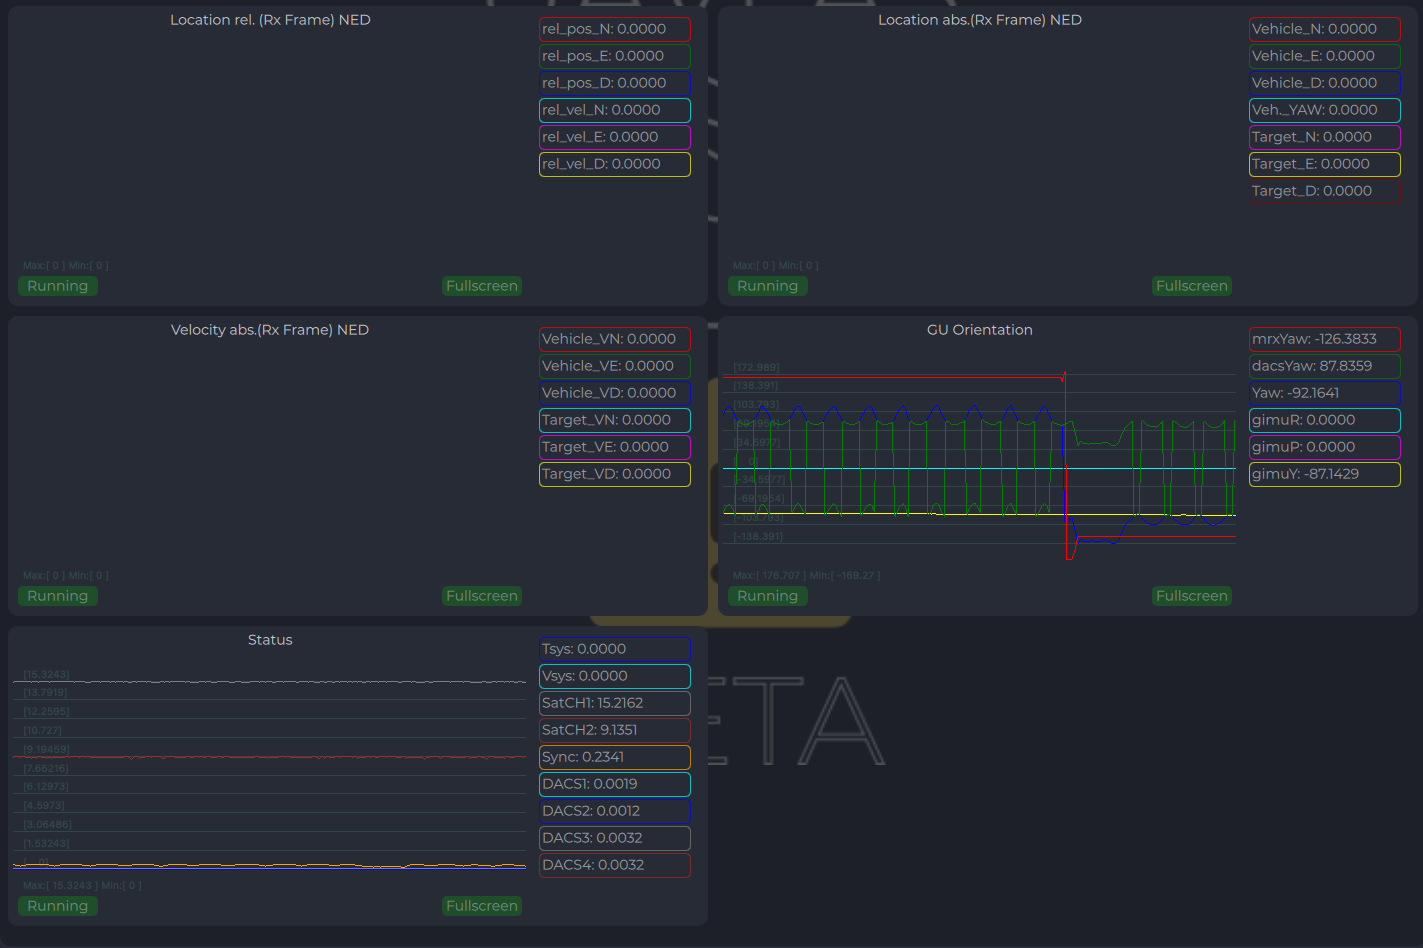Click the Vehicle_E legend entry
This screenshot has height=948, width=1423.
pos(1325,56)
